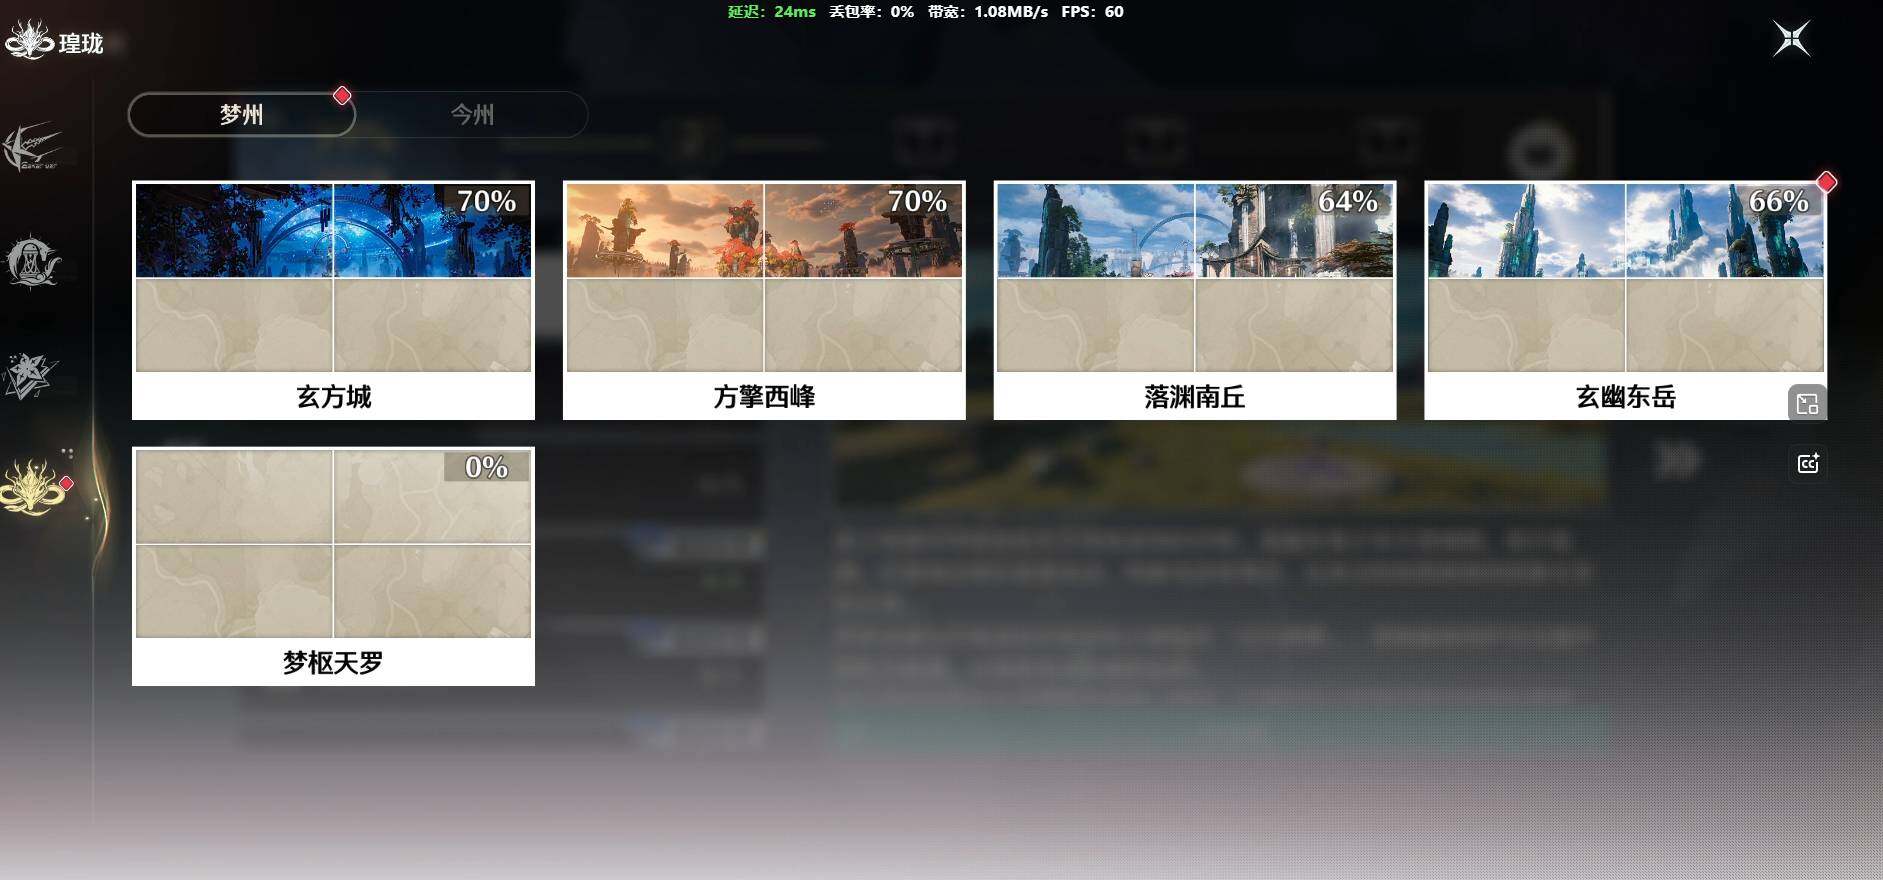Image resolution: width=1883 pixels, height=880 pixels.
Task: Switch to the 今州 tab
Action: (x=472, y=114)
